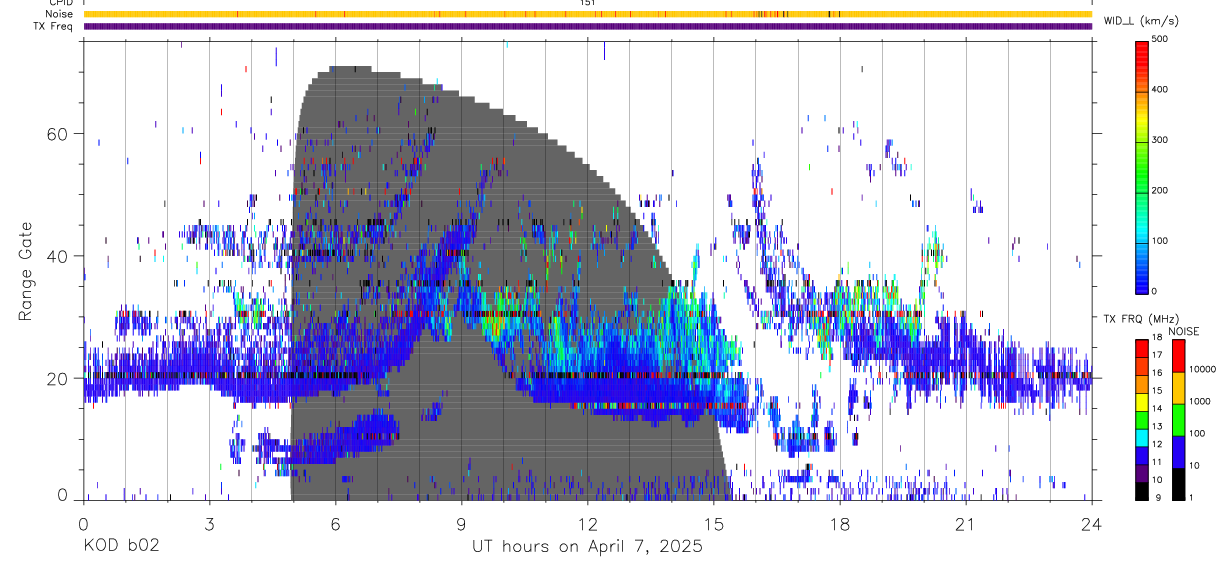This screenshot has width=1228, height=567.
Task: Pick the green swatch in NOISE legend
Action: 1179,420
